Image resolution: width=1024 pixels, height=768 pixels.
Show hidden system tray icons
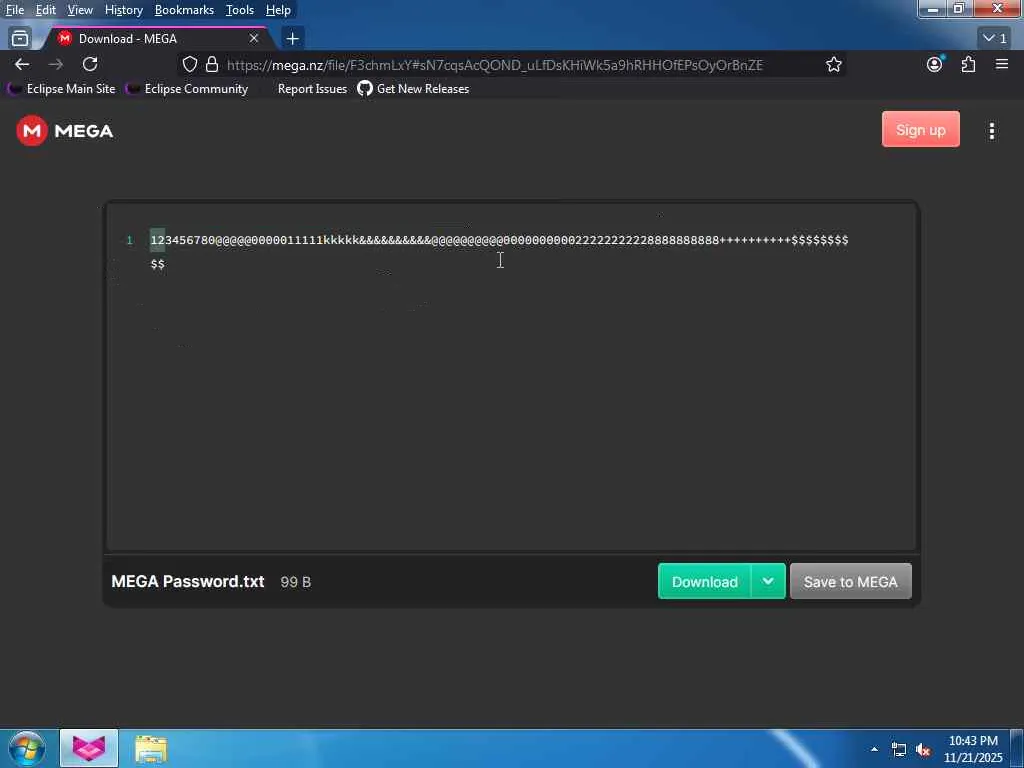tap(874, 749)
